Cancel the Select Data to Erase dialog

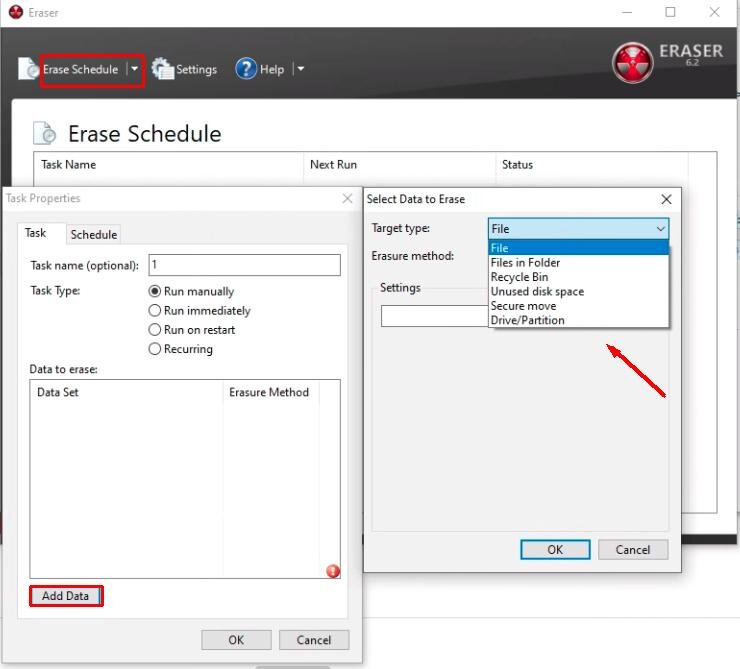pyautogui.click(x=633, y=550)
